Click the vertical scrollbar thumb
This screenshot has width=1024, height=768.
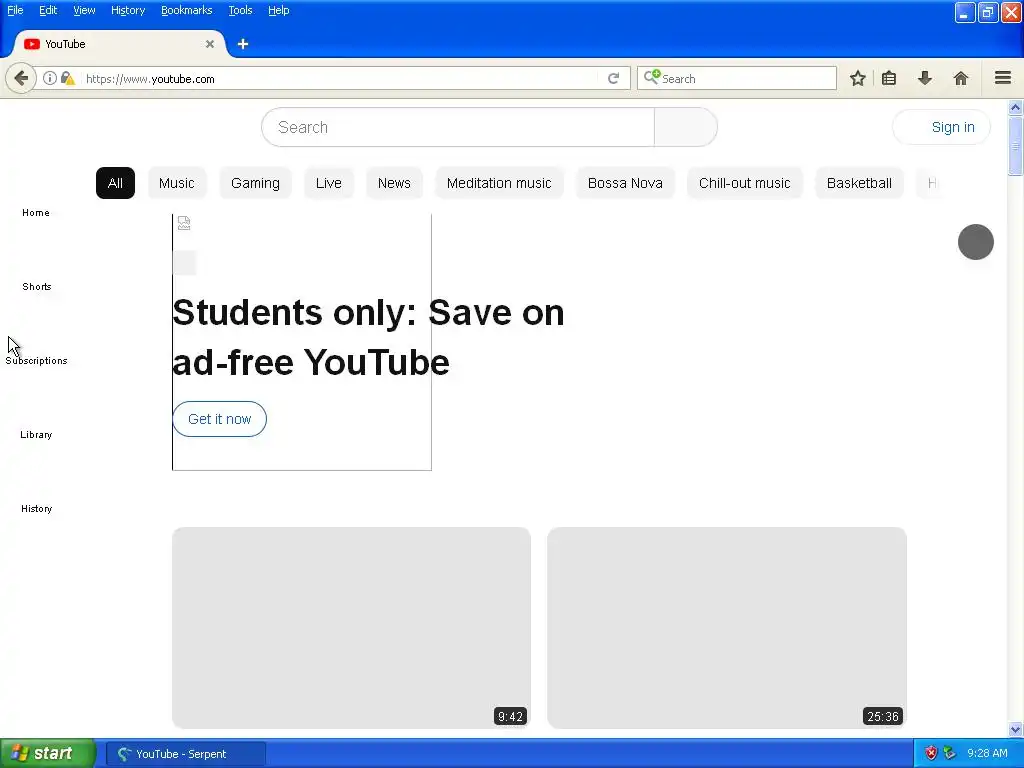(x=1015, y=146)
